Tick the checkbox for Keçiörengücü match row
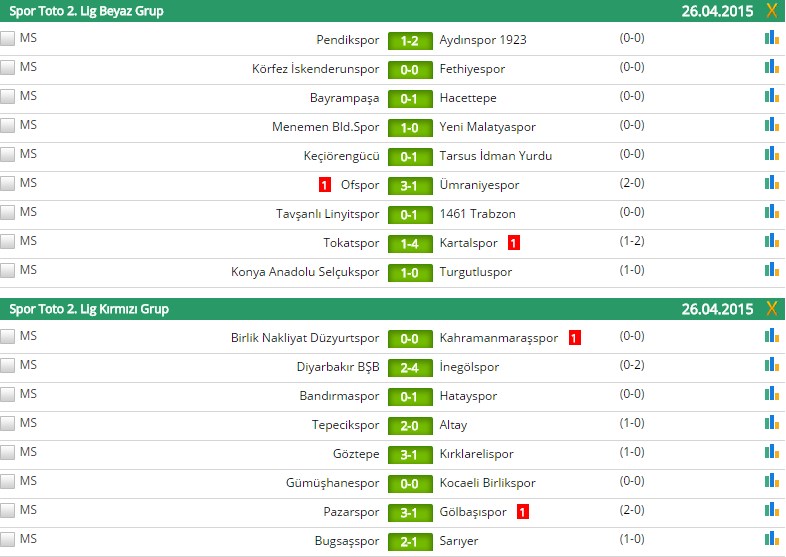This screenshot has height=557, width=786. point(8,155)
